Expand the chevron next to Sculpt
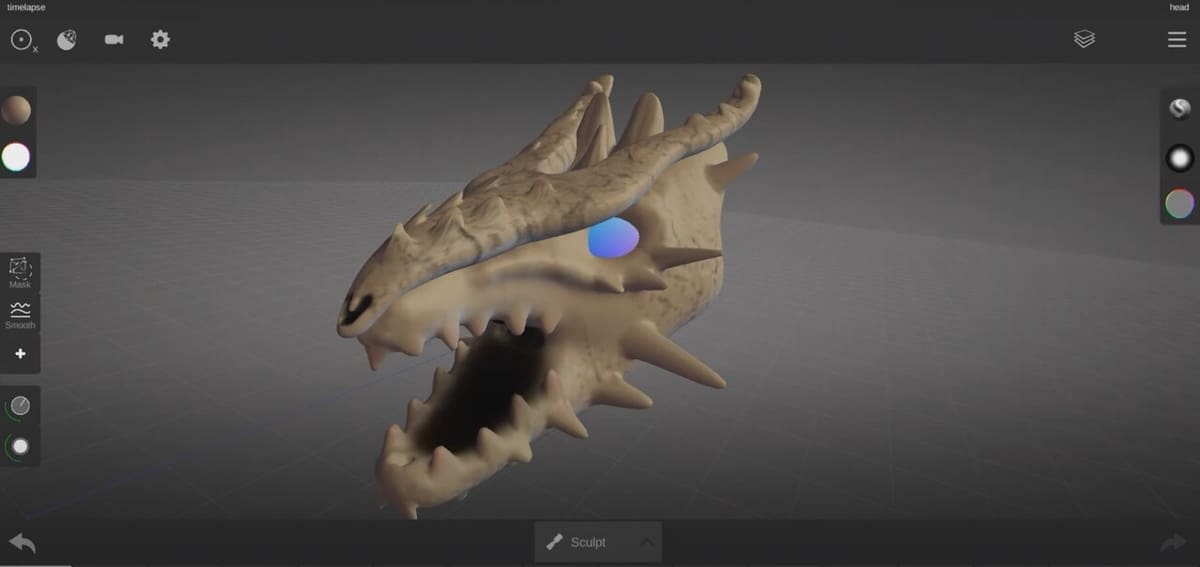1200x567 pixels. pyautogui.click(x=646, y=542)
